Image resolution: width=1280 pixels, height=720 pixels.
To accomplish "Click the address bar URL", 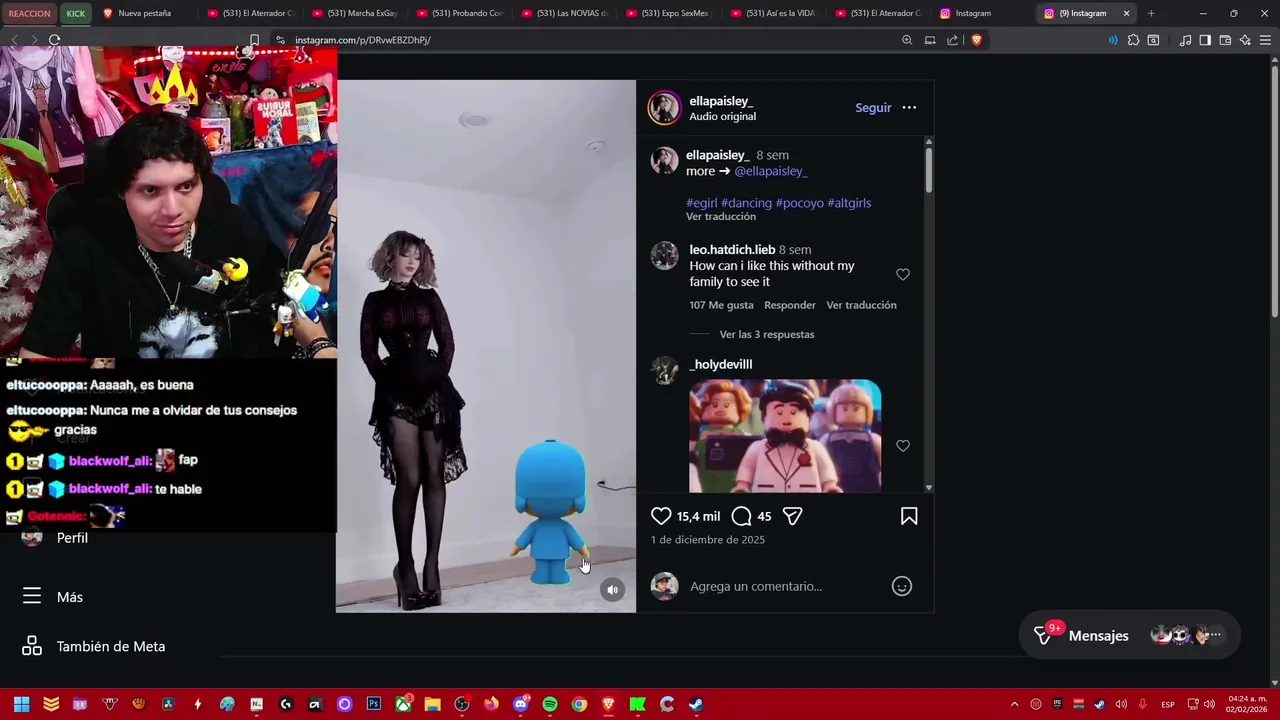I will coord(363,40).
